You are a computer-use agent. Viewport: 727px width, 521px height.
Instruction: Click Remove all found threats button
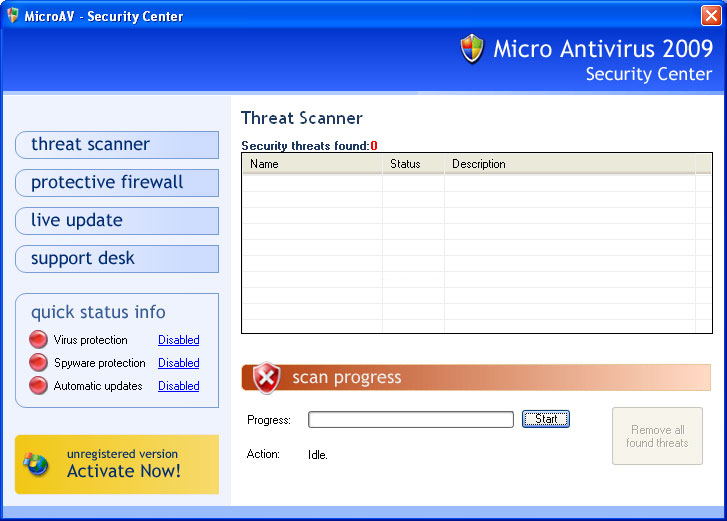point(657,436)
